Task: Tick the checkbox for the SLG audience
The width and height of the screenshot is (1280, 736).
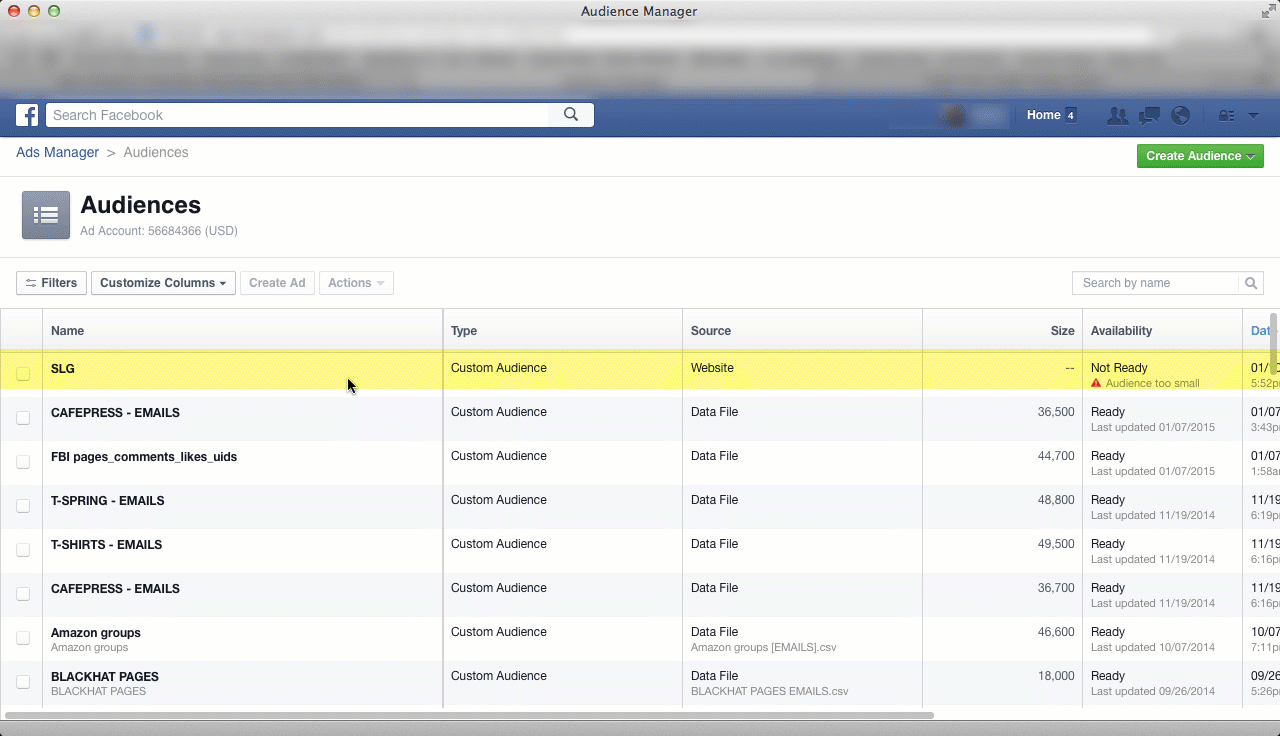Action: tap(23, 374)
